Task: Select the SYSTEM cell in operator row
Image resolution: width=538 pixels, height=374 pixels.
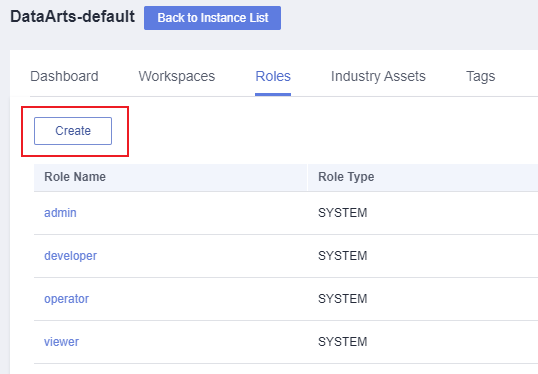Action: coord(342,299)
